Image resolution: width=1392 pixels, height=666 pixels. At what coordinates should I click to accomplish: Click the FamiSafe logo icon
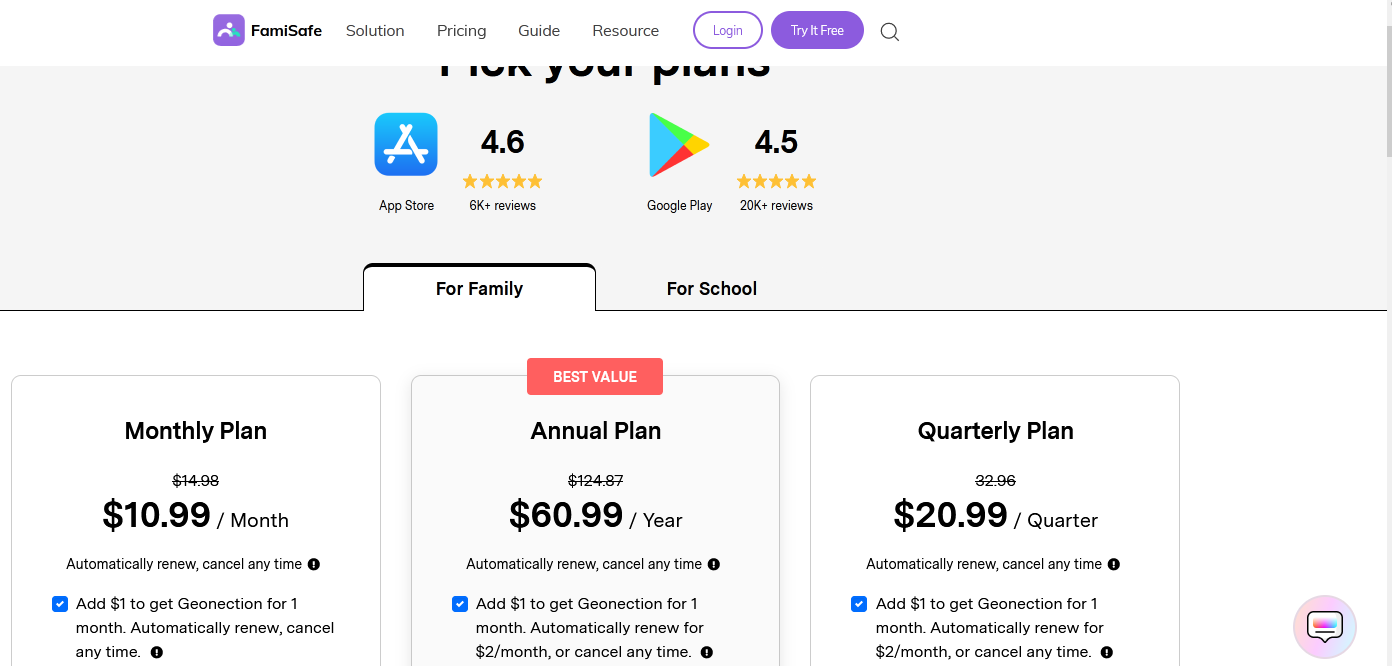(x=229, y=30)
